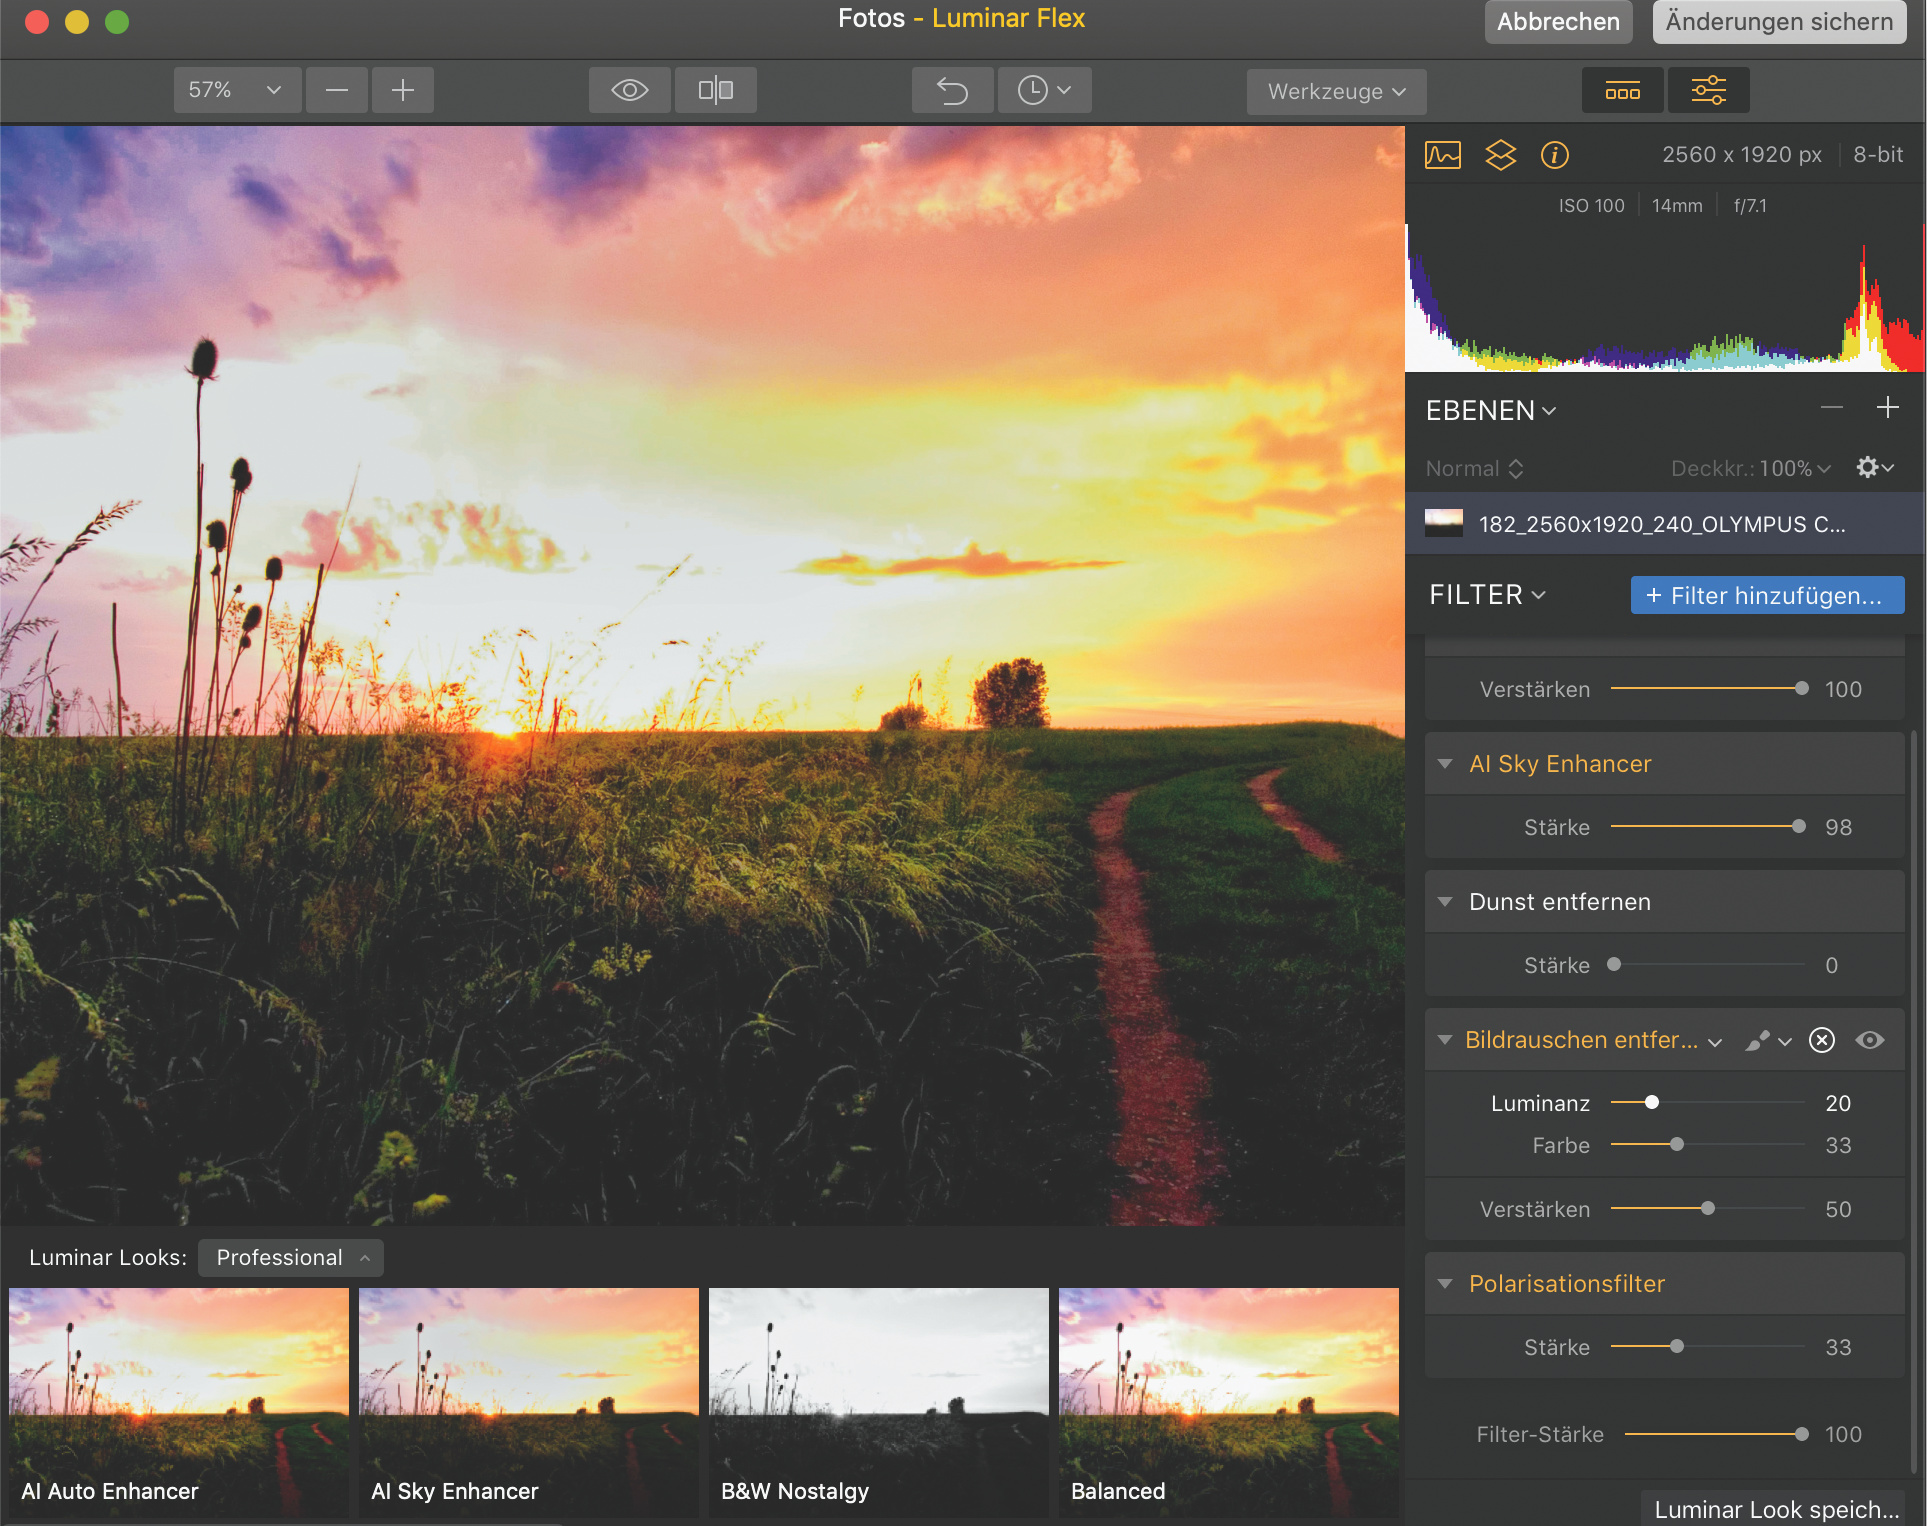Click the undo arrow icon
The image size is (1927, 1526).
(x=952, y=91)
